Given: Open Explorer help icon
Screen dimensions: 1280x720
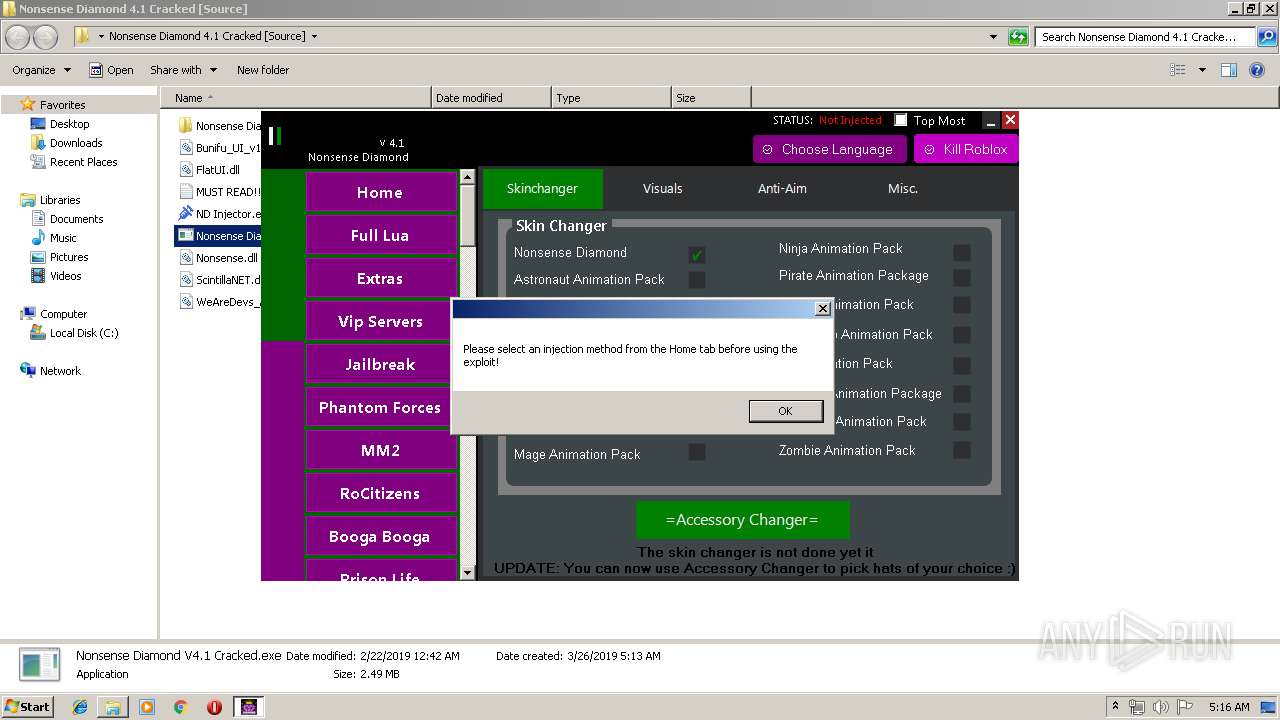Looking at the screenshot, I should click(x=1257, y=70).
